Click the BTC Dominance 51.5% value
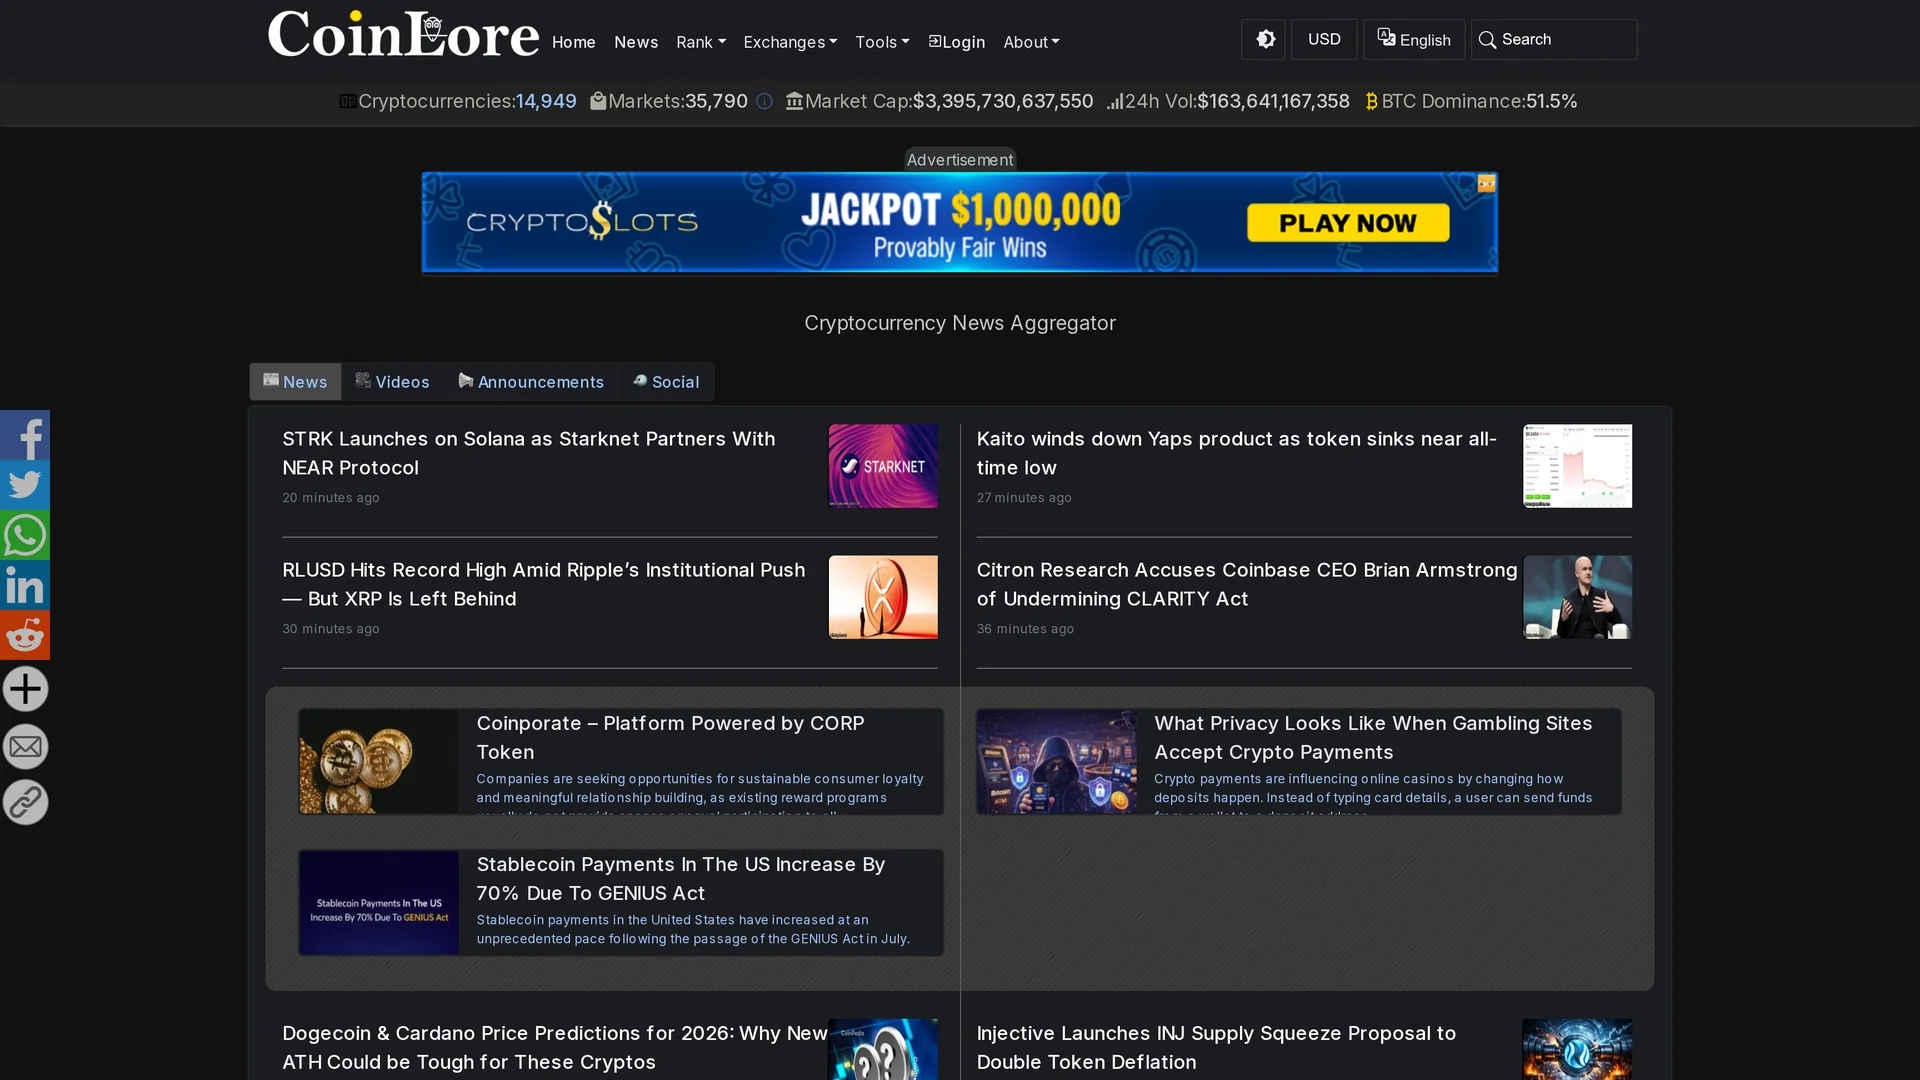The width and height of the screenshot is (1920, 1080). click(x=1551, y=101)
